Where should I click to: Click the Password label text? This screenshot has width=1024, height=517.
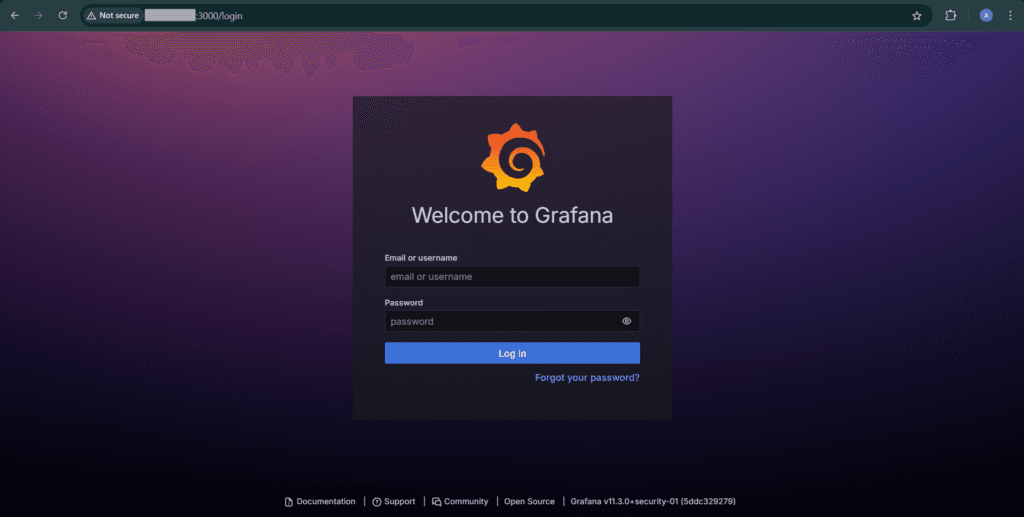(404, 303)
